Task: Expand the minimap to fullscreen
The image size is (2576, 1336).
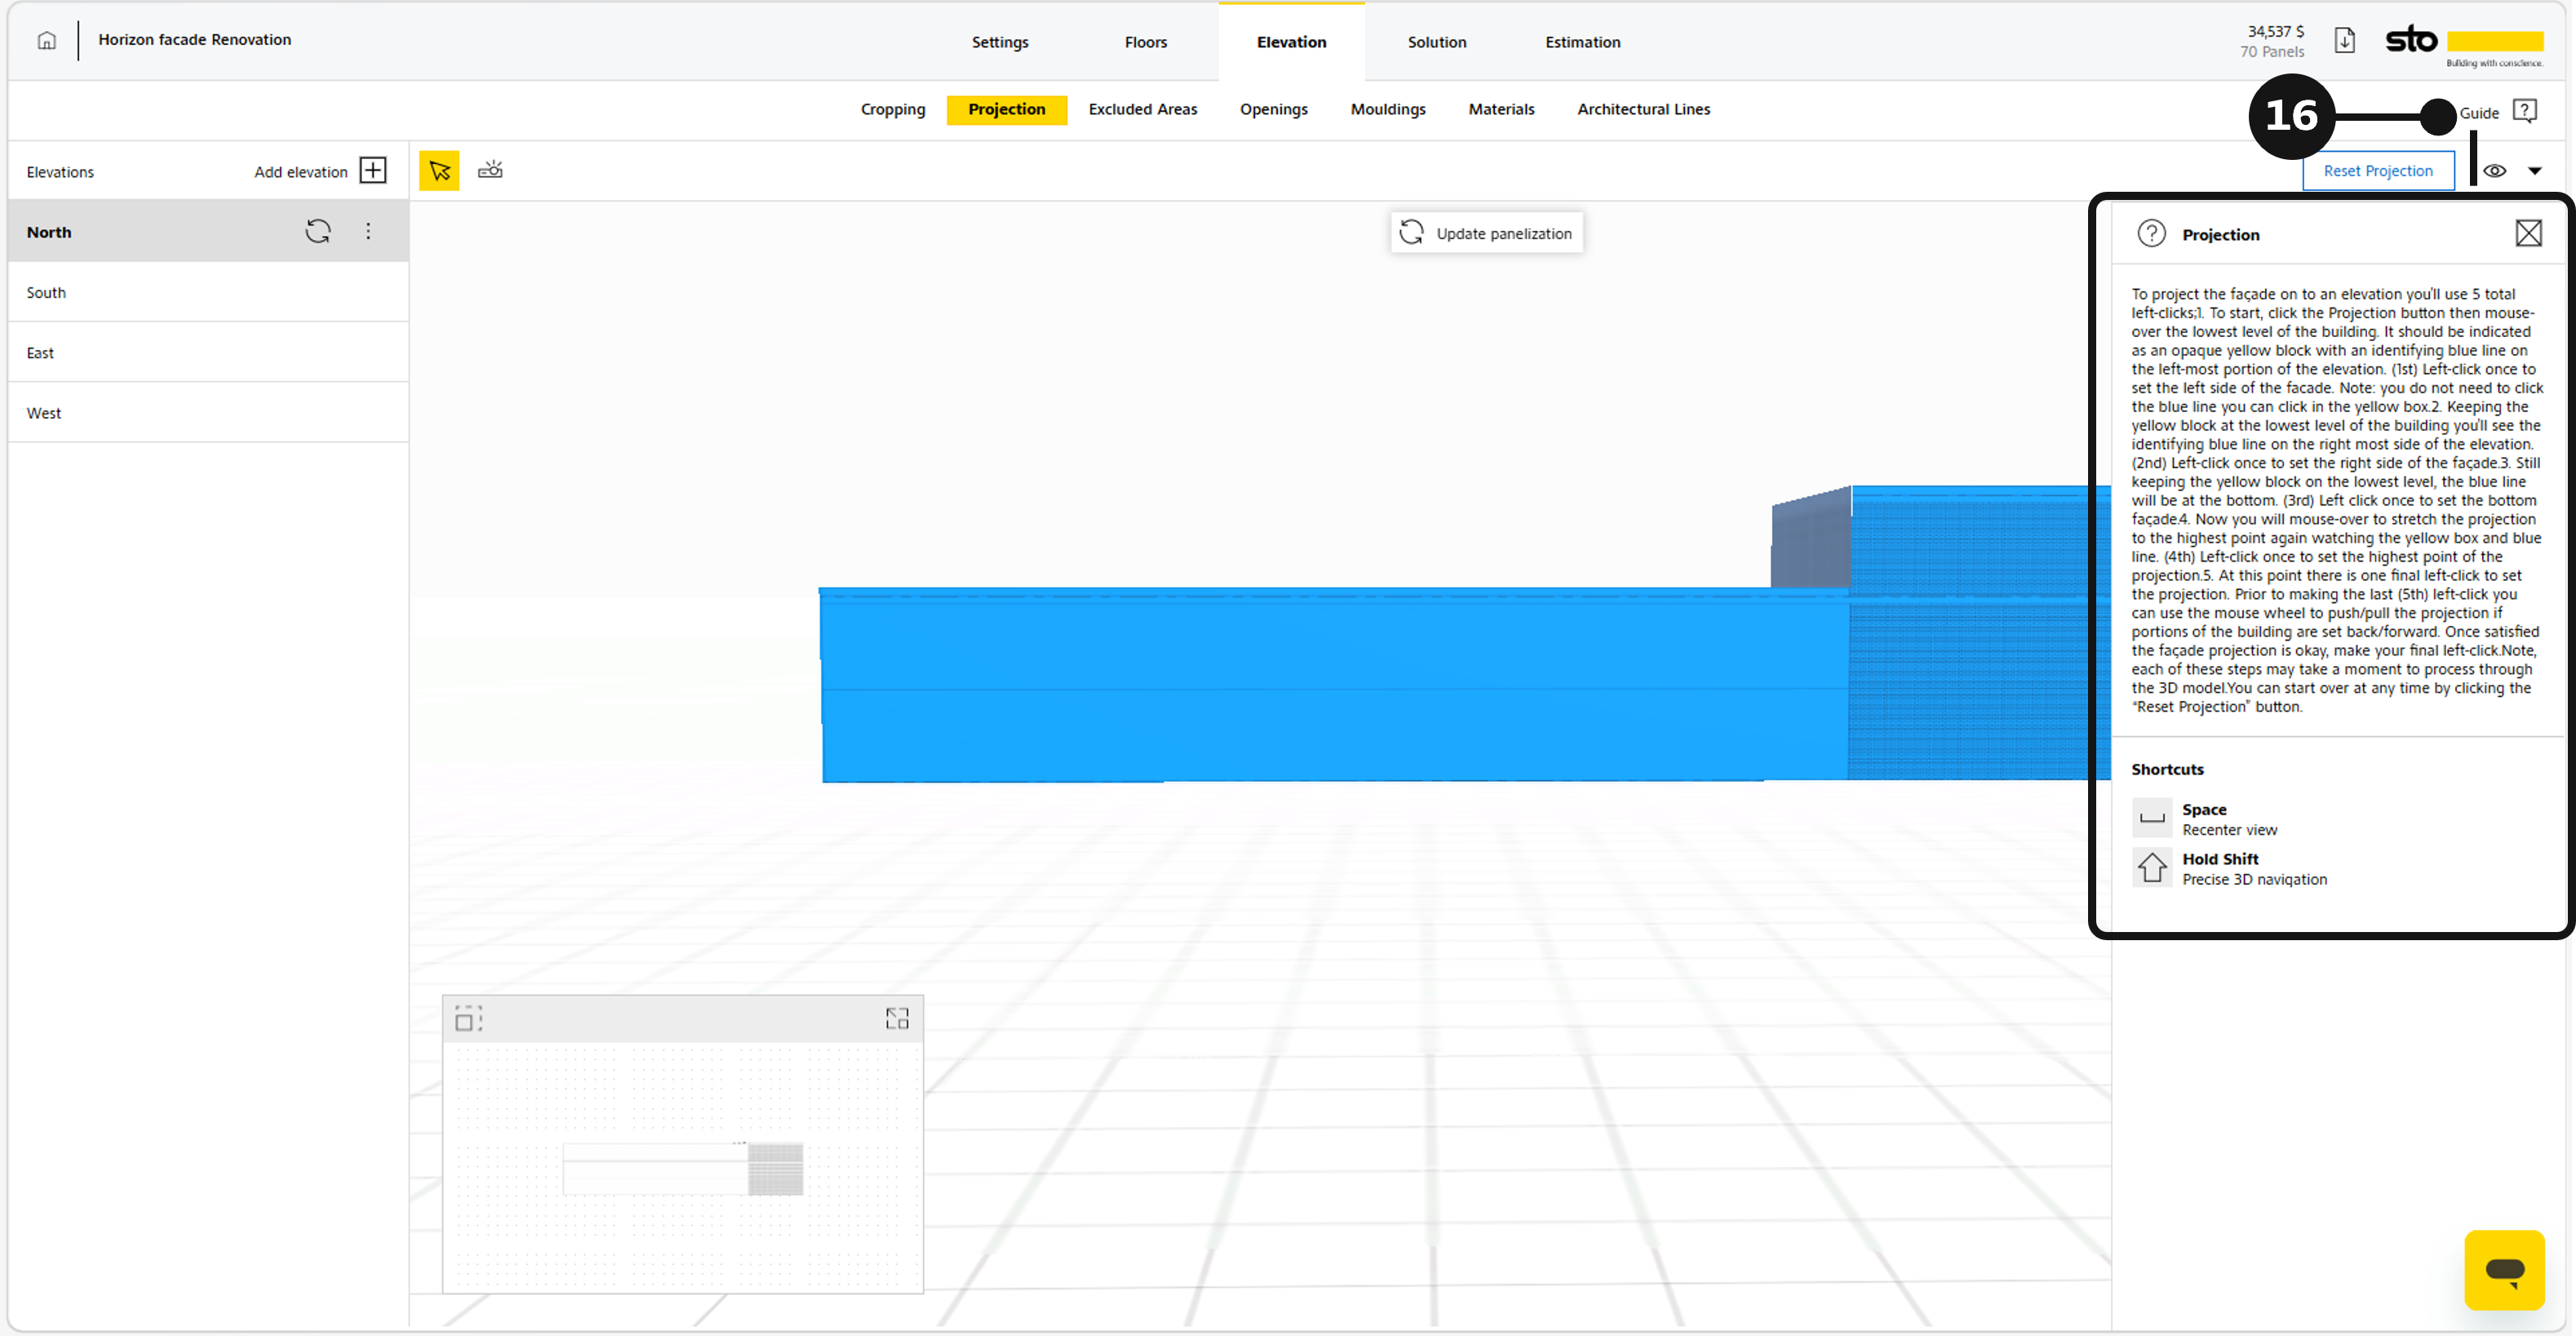Action: coord(897,1019)
